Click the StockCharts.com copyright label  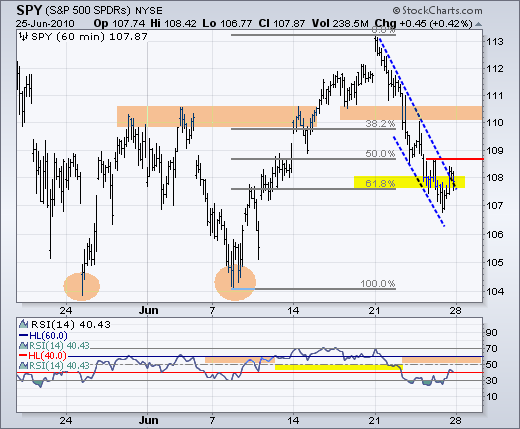(x=437, y=11)
